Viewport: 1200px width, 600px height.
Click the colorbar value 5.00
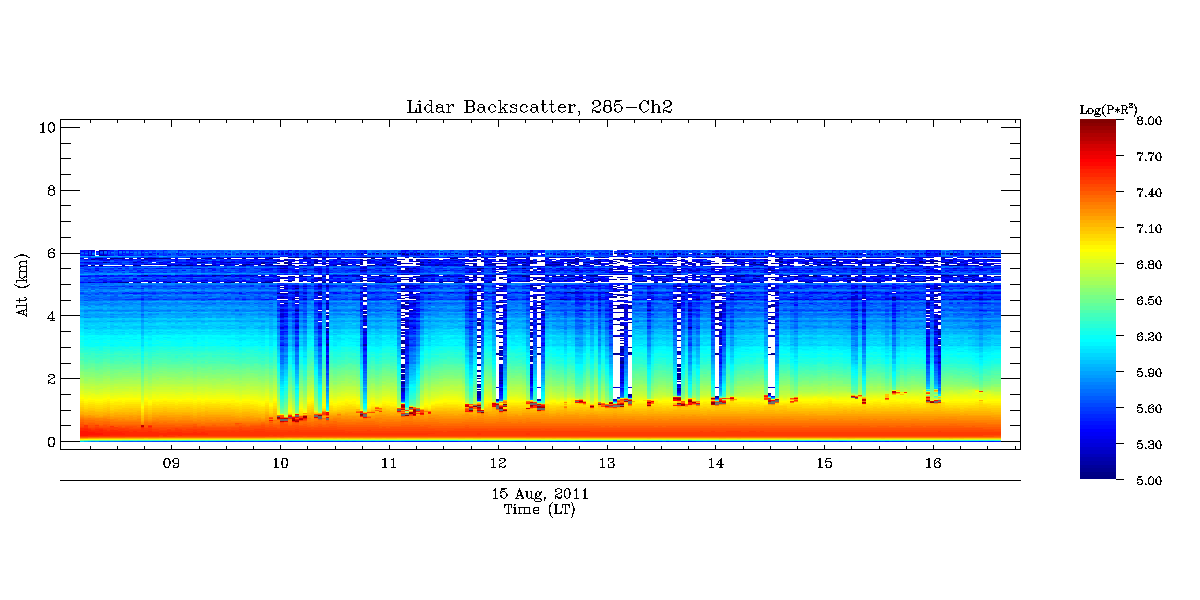coord(1149,481)
